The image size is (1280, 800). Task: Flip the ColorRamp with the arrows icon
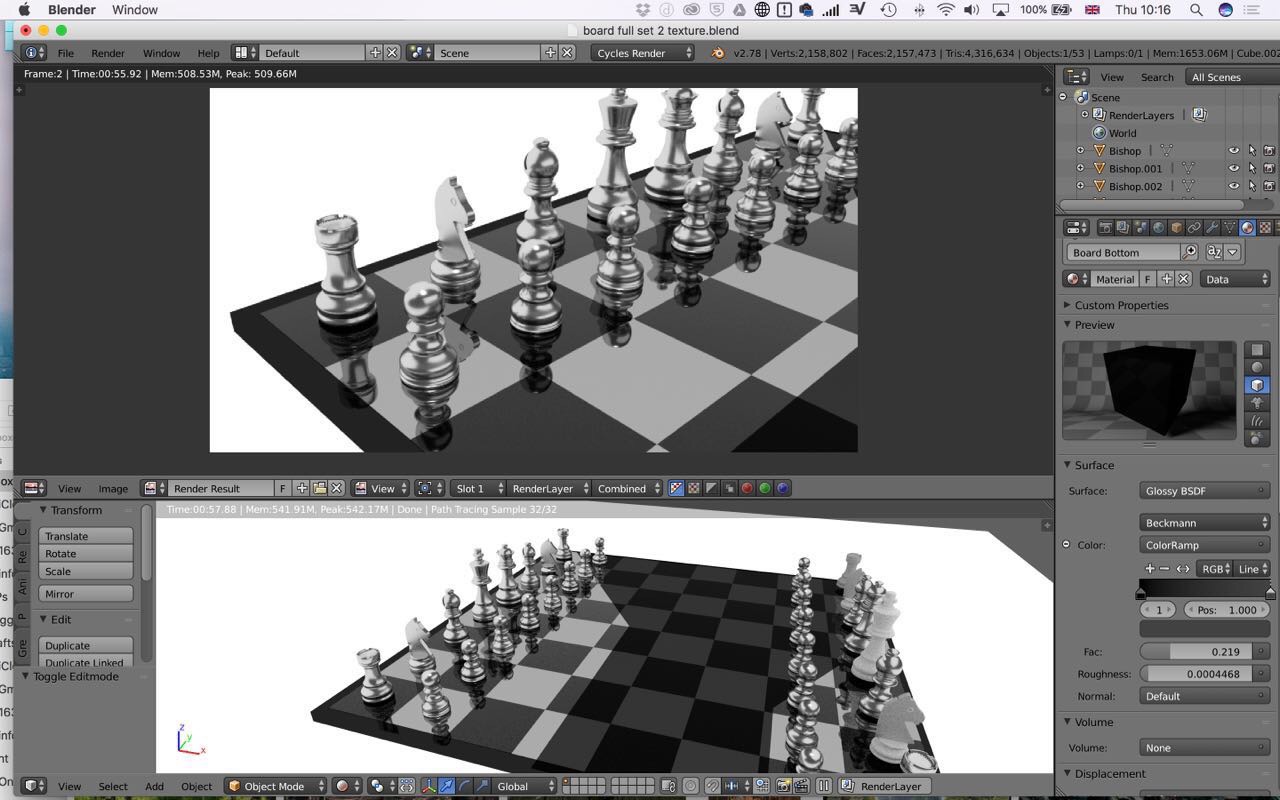[1183, 568]
